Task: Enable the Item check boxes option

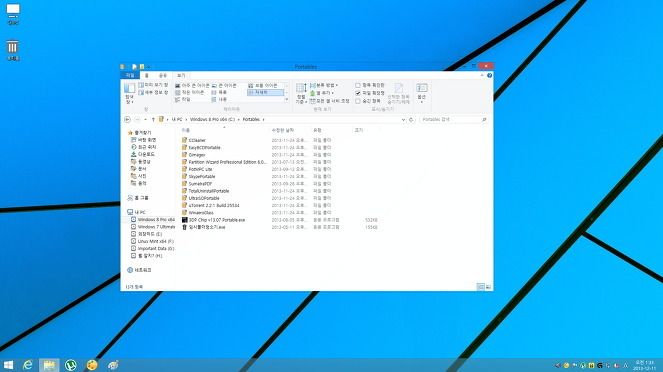Action: point(358,85)
